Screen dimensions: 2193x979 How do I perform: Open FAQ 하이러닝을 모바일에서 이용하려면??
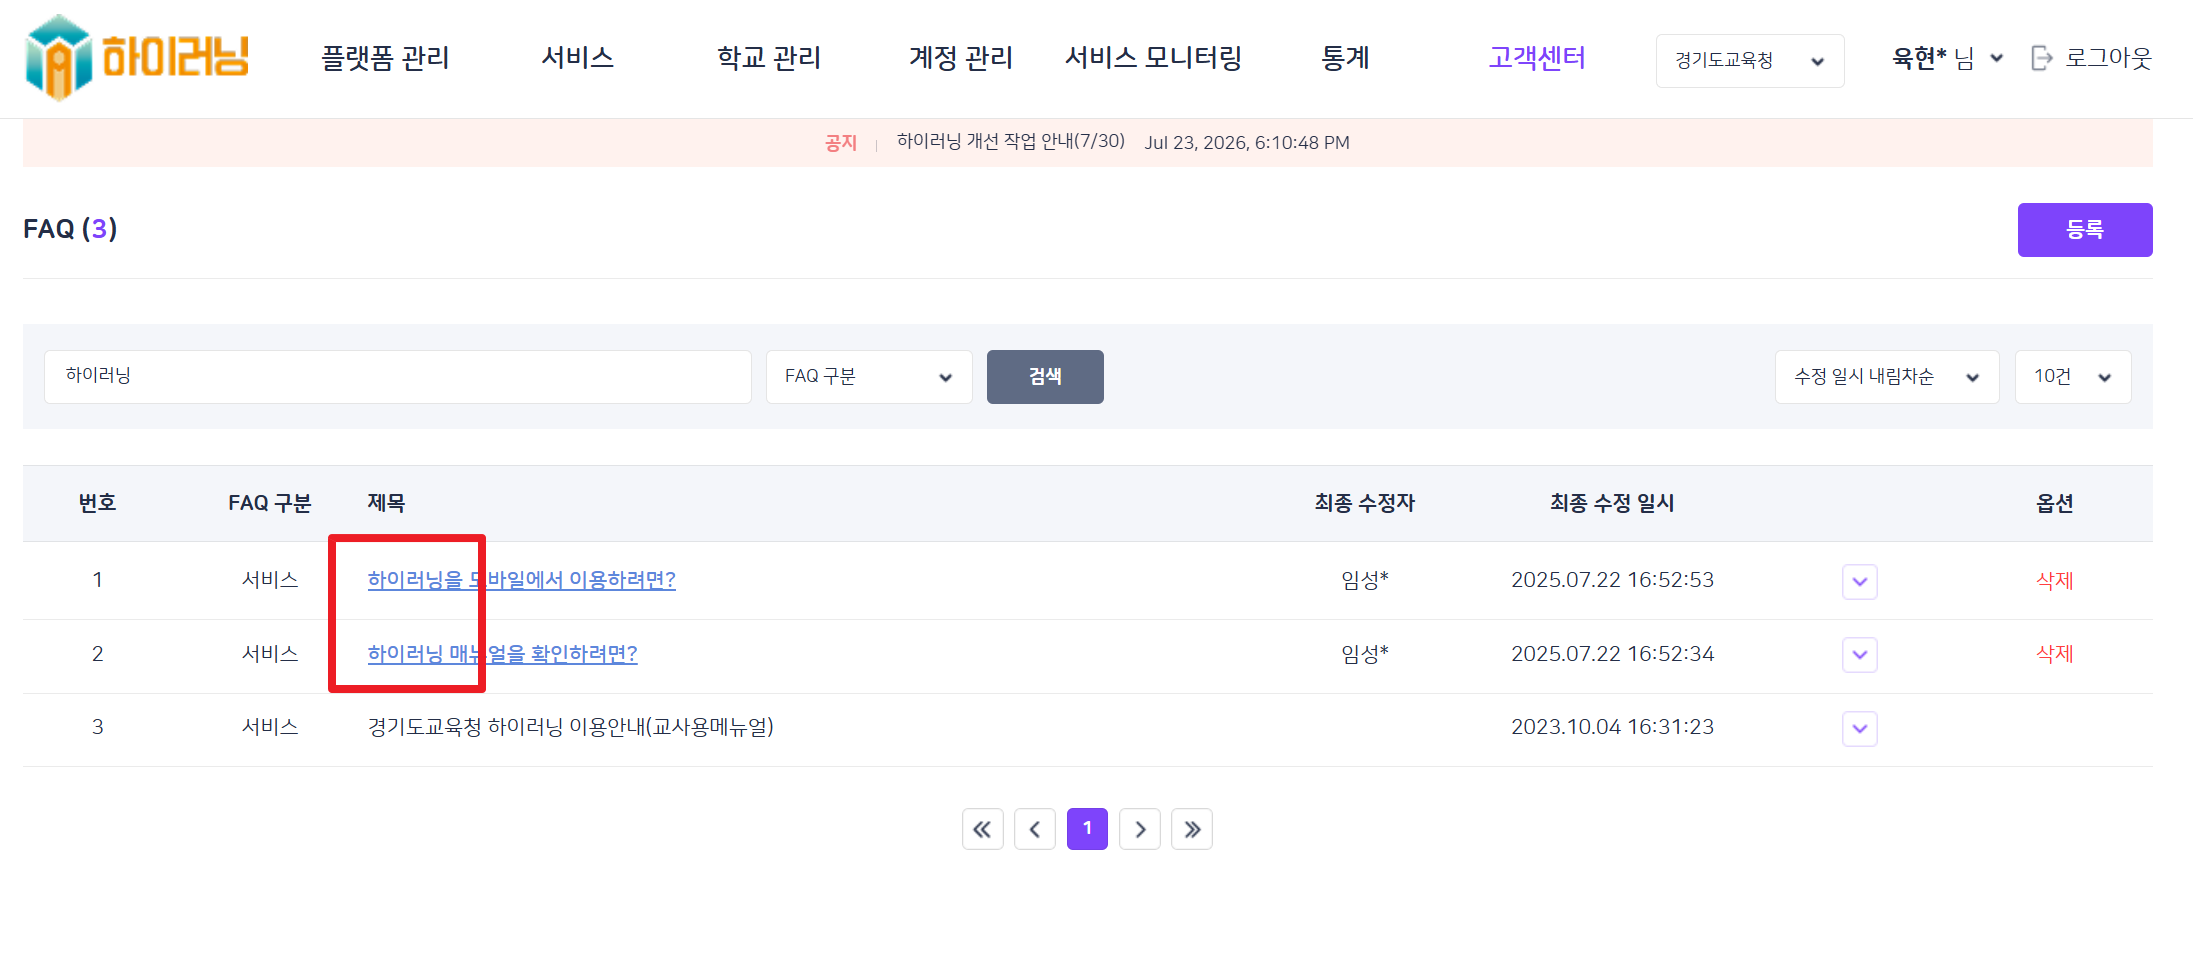(x=522, y=580)
